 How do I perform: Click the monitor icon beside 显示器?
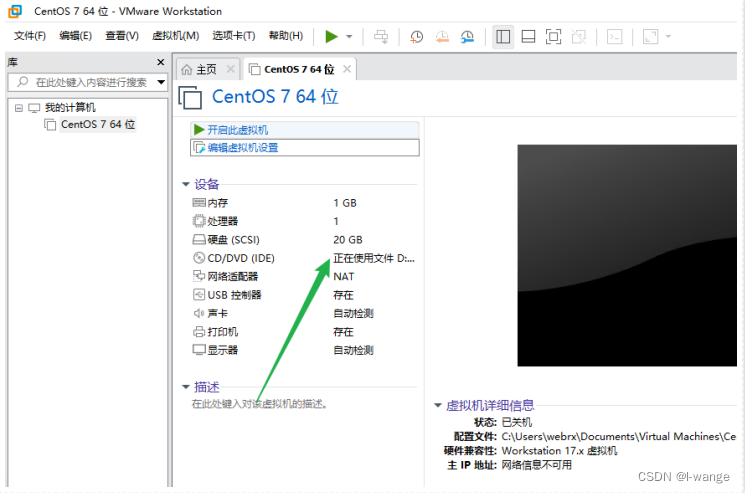point(199,350)
